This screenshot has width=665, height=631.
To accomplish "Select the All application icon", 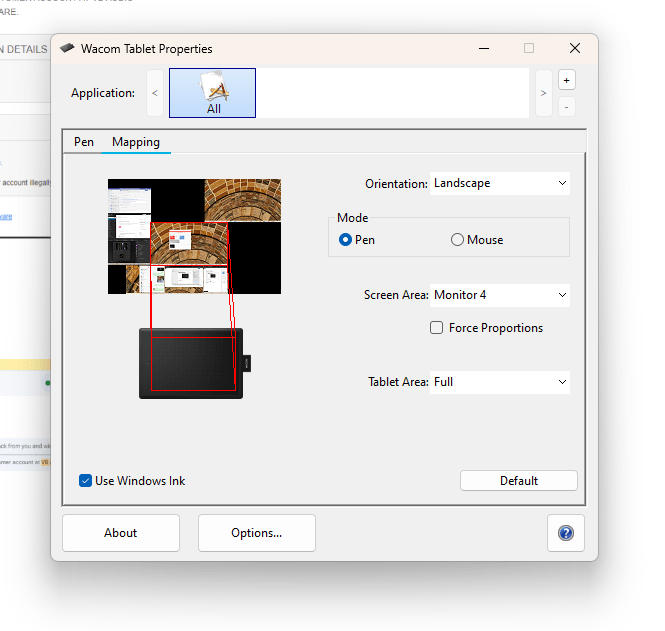I will (212, 93).
